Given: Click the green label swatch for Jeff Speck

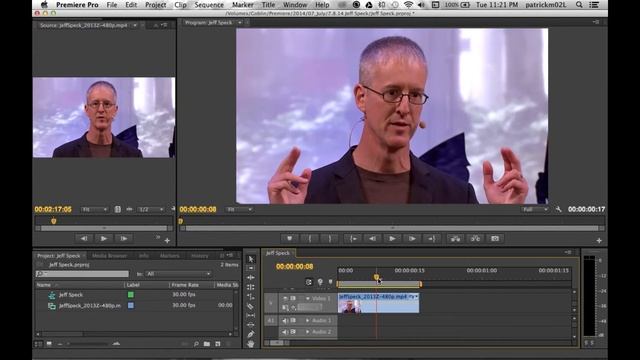Looking at the screenshot, I should (x=131, y=294).
